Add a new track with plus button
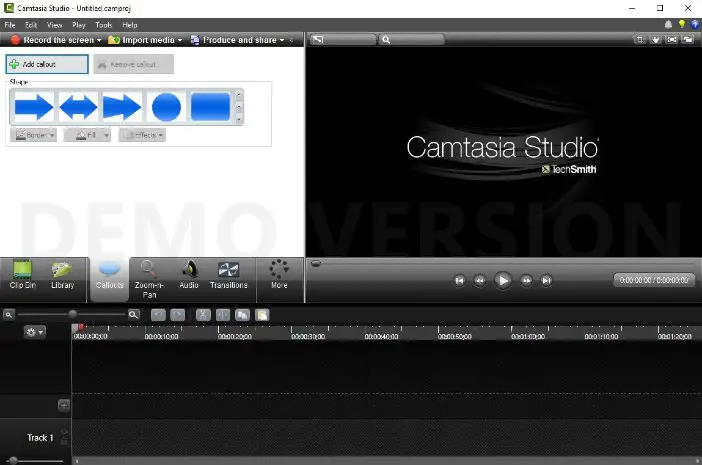 64,405
